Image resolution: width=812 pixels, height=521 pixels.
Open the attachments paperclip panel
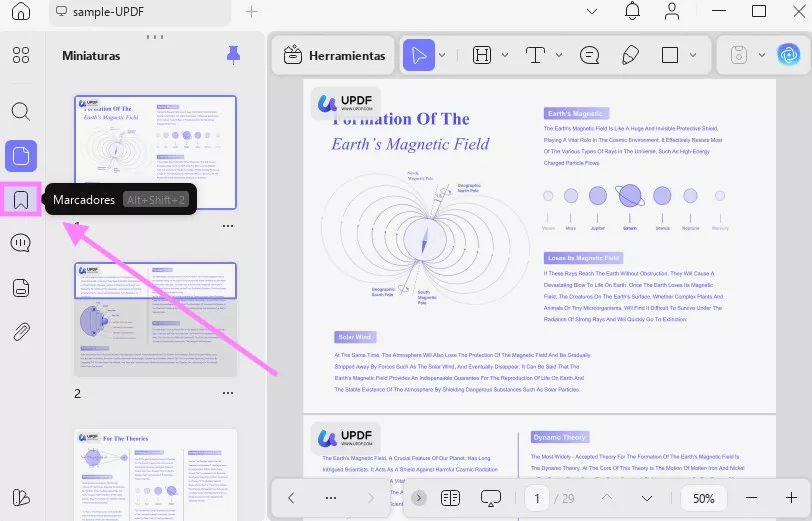pos(21,331)
